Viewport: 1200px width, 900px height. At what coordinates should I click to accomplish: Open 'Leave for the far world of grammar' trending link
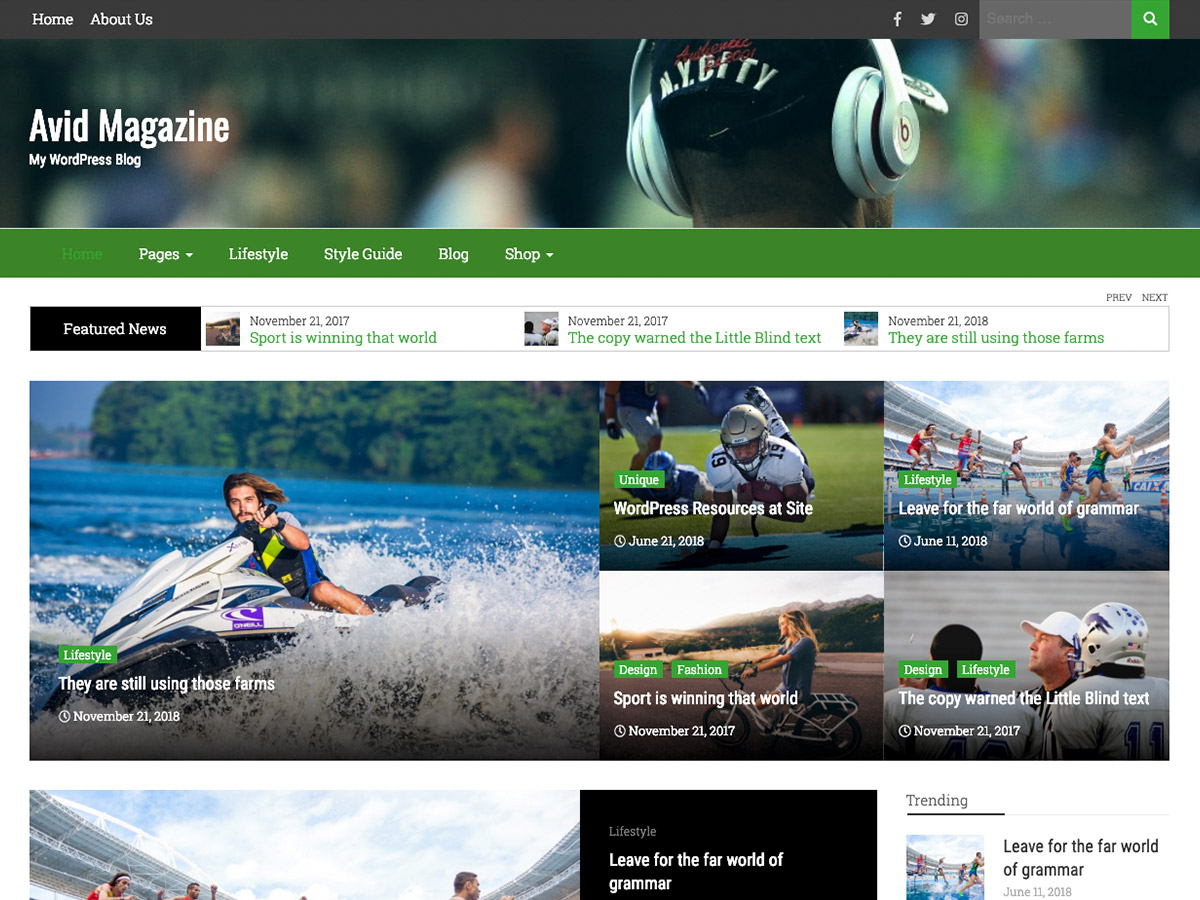click(x=1082, y=857)
